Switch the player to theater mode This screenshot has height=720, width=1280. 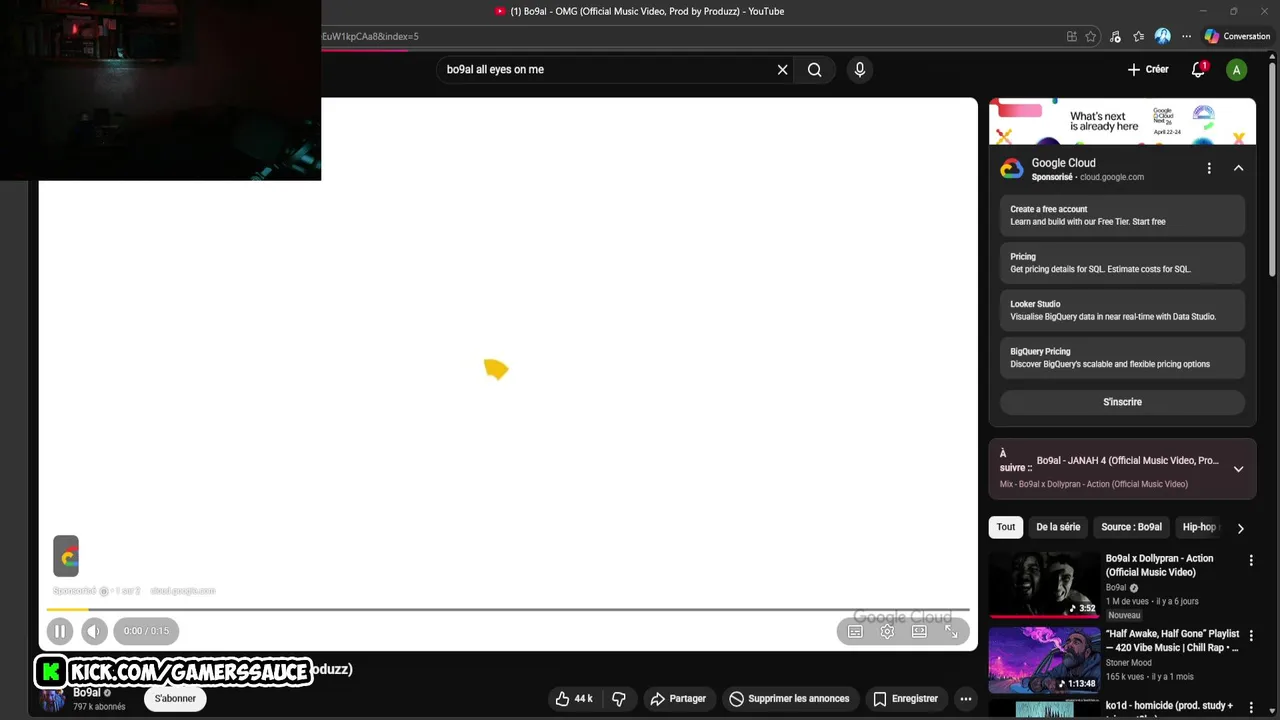919,631
